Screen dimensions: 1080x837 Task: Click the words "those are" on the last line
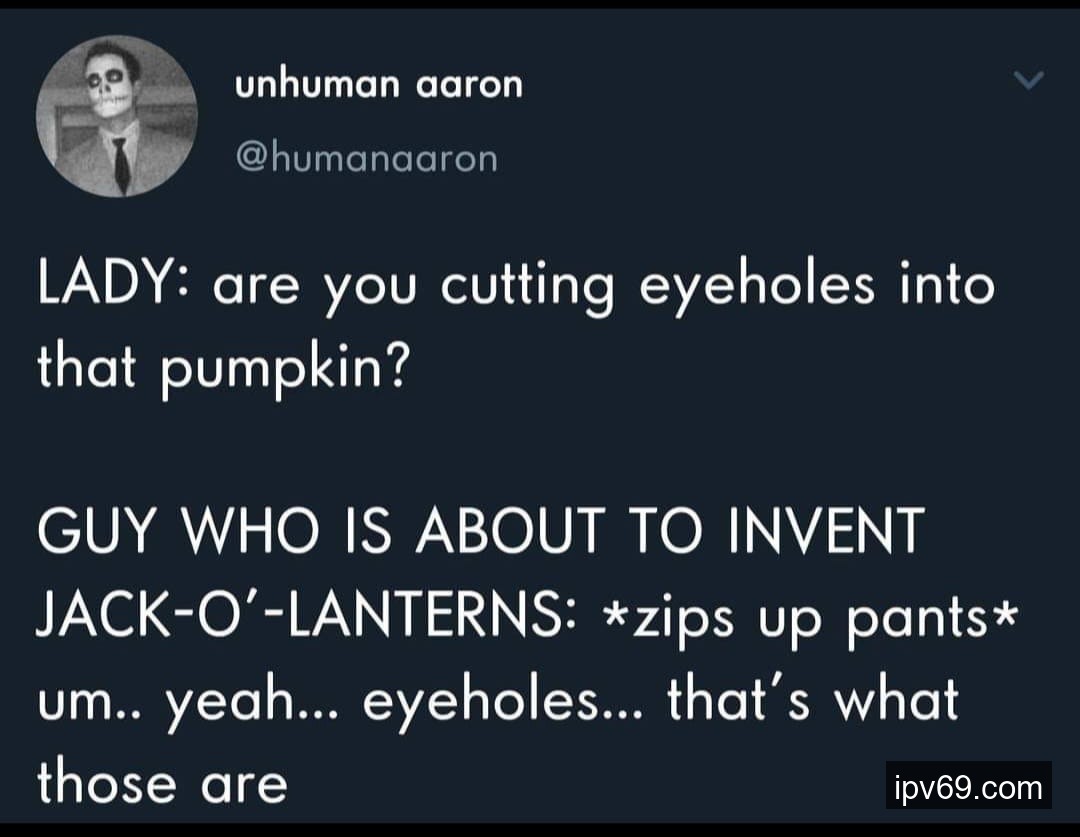(162, 780)
